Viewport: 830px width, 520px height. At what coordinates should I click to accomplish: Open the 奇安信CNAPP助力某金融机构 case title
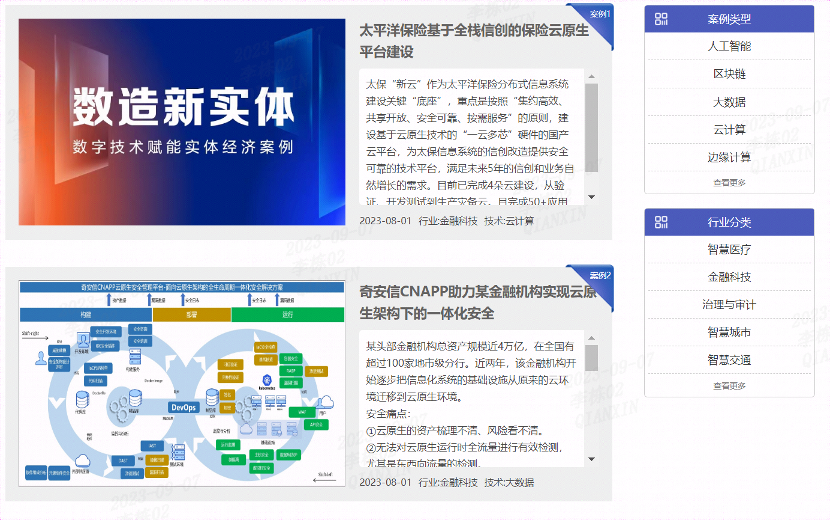(x=478, y=302)
